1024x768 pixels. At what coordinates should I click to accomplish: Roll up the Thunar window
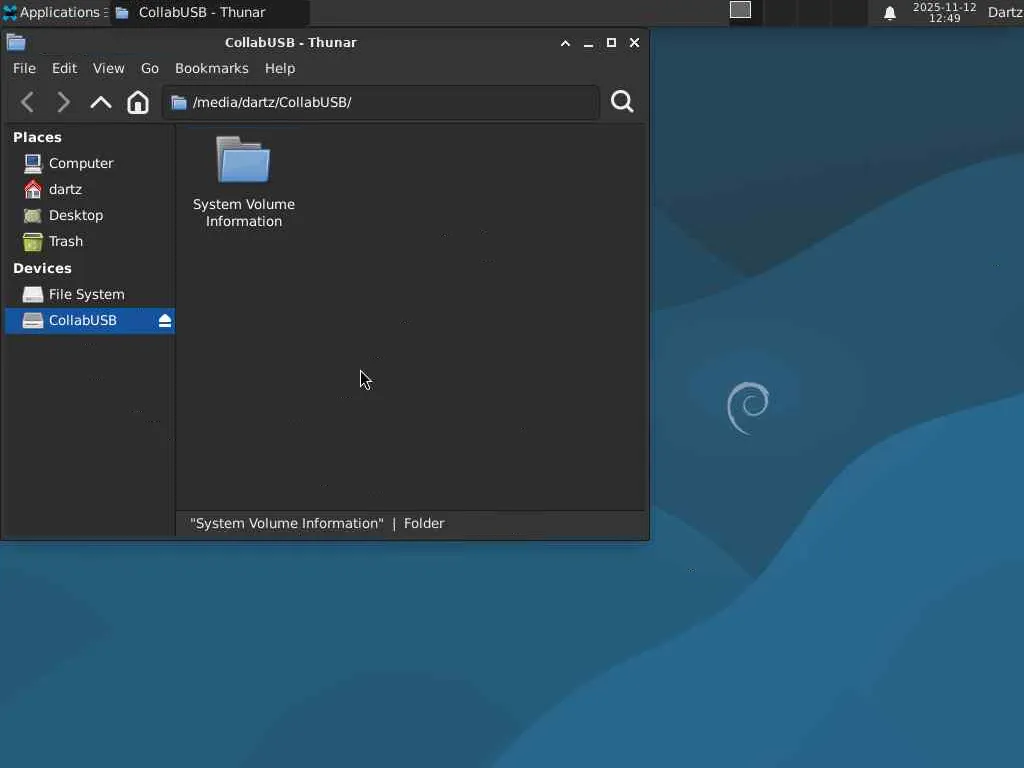(566, 43)
